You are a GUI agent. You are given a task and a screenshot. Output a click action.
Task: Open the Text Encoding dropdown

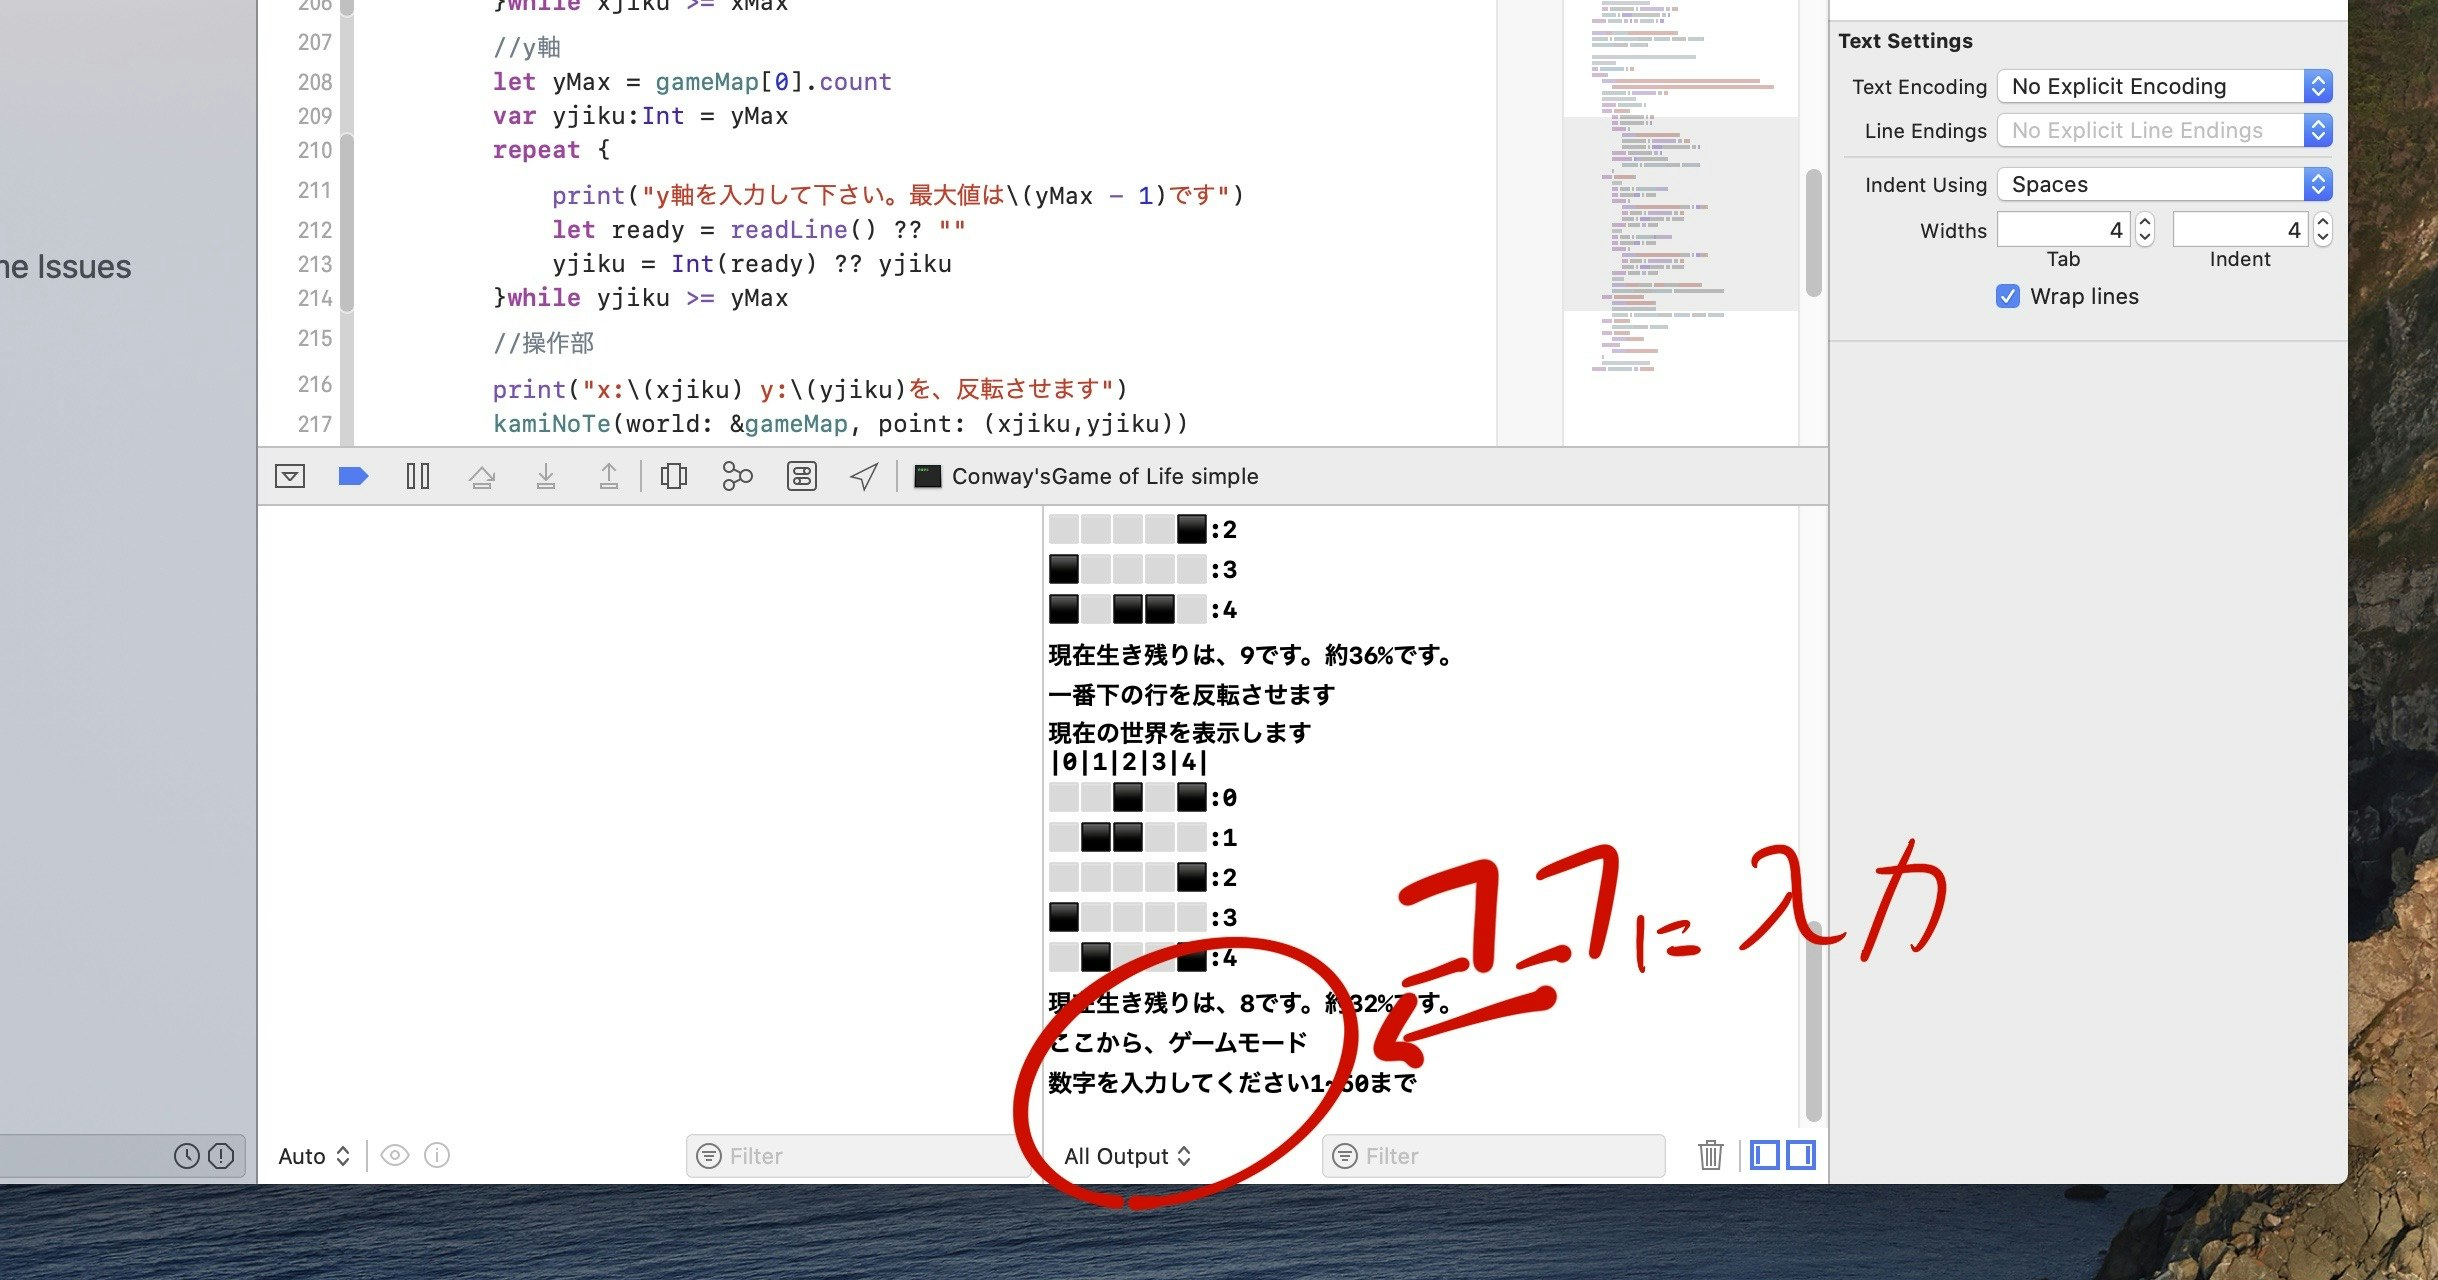[x=2164, y=86]
